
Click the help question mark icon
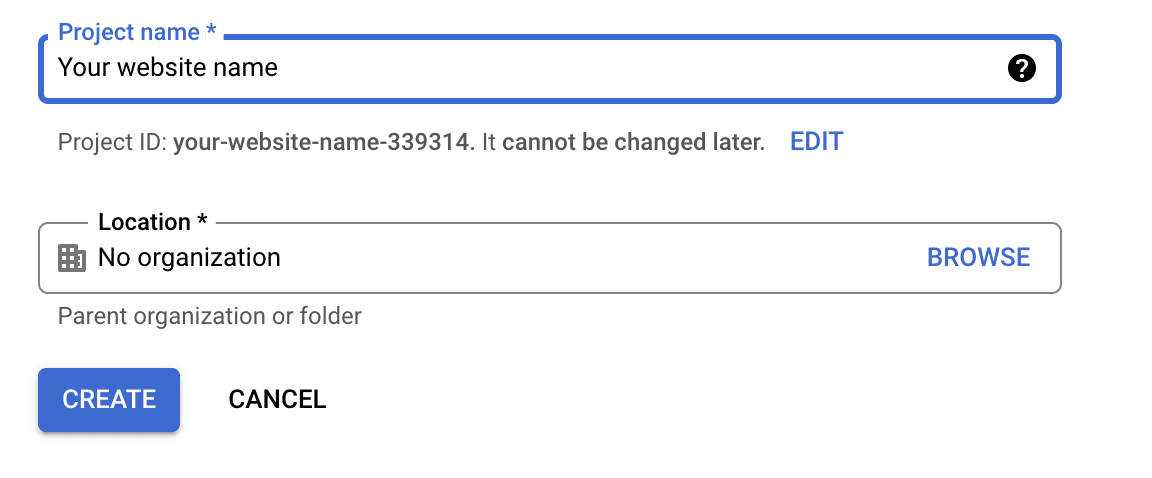(1021, 69)
